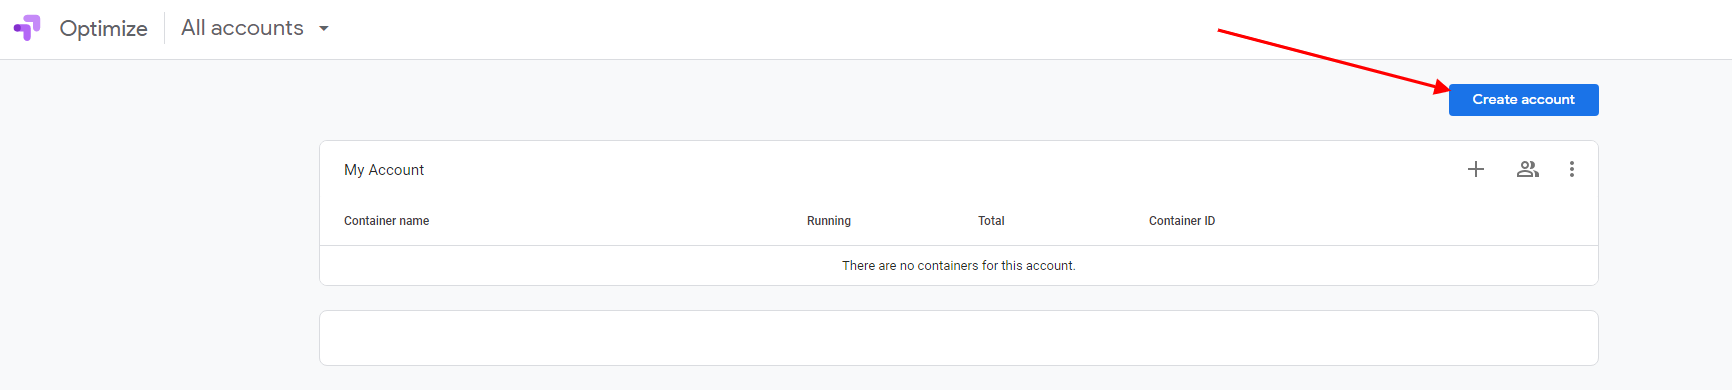Image resolution: width=1732 pixels, height=390 pixels.
Task: Click the Total column header
Action: [x=991, y=221]
